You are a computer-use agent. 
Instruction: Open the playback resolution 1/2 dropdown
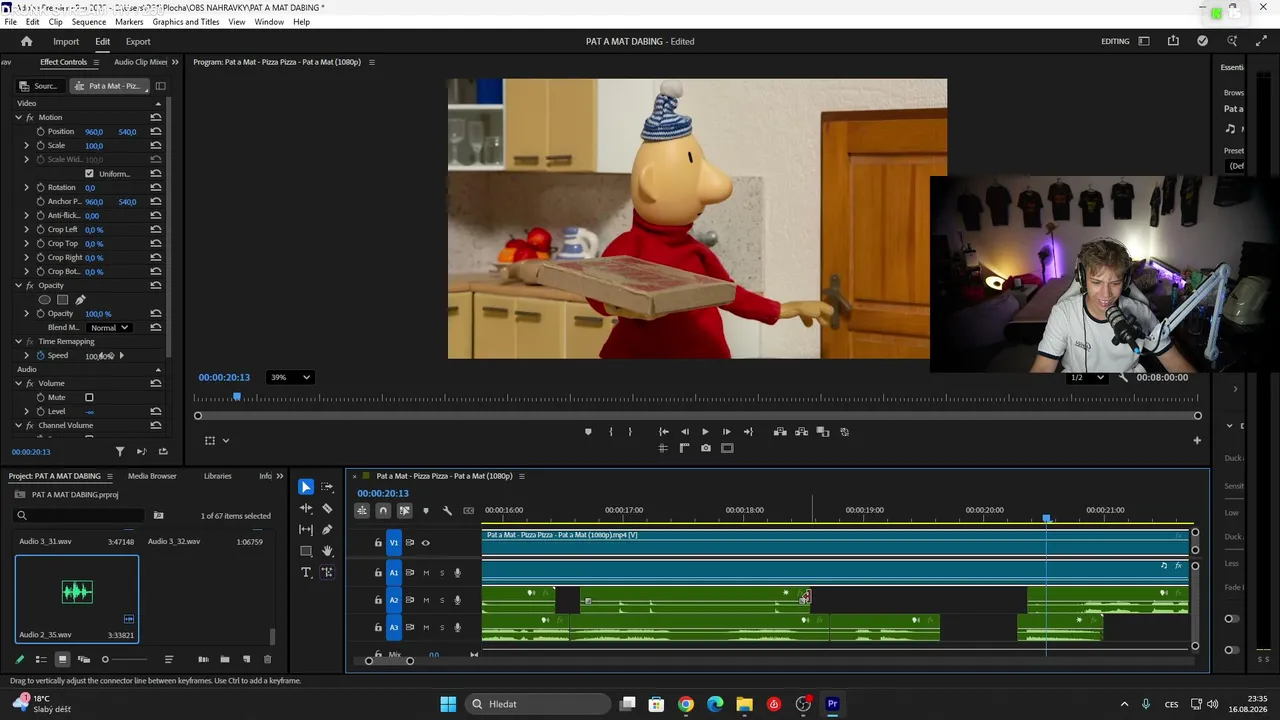pos(1087,377)
